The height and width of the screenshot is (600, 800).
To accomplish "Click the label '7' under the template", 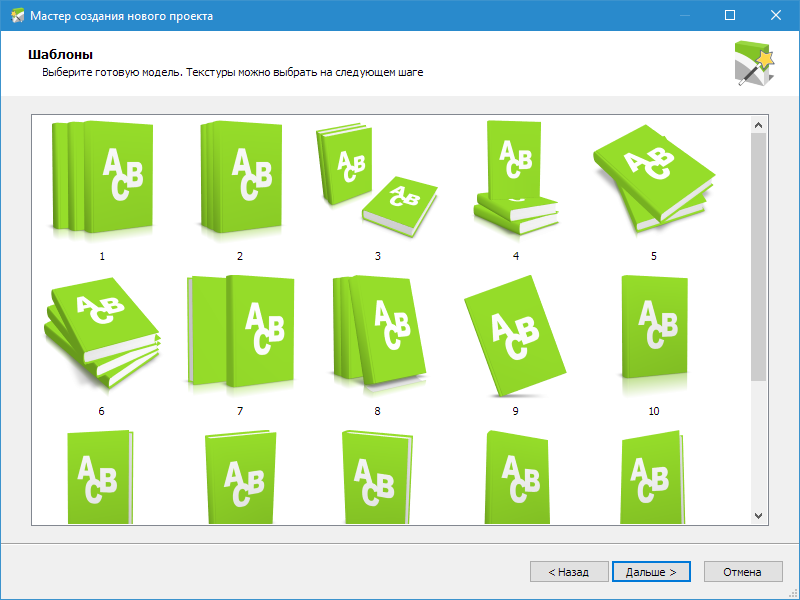I will click(x=240, y=411).
